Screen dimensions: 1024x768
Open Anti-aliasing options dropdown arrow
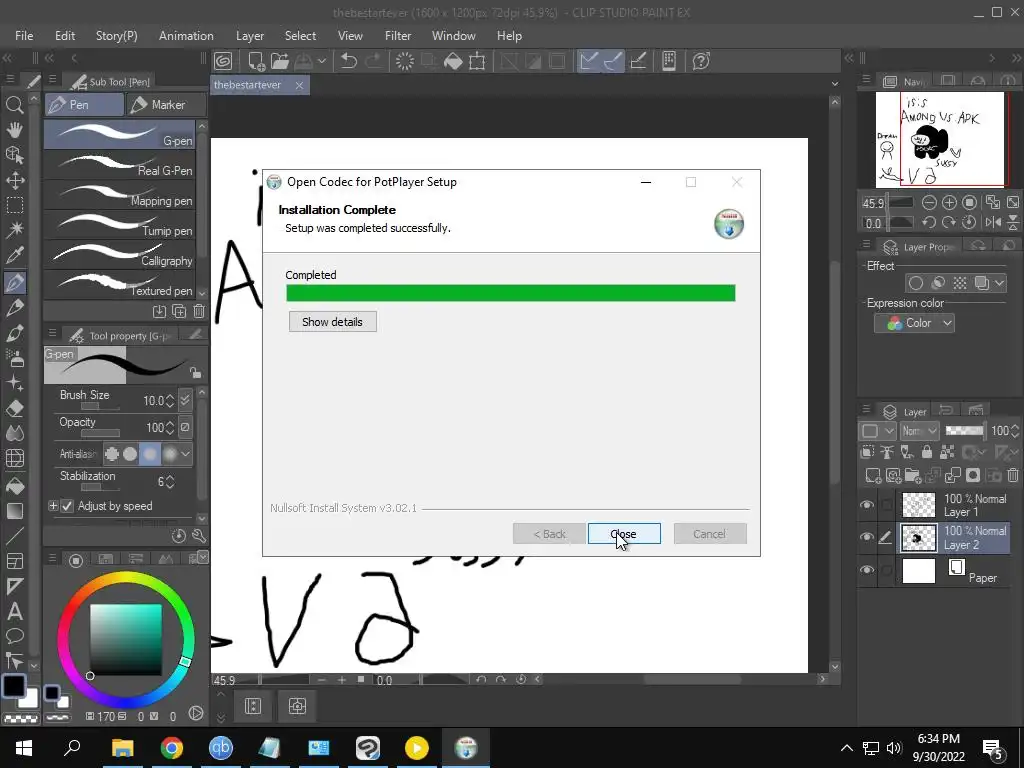(x=185, y=453)
